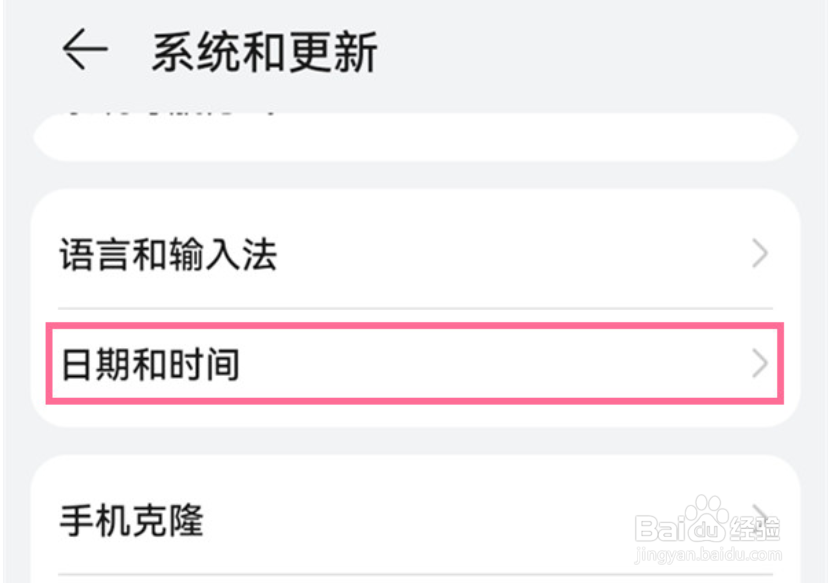Open 语言和输入法 settings label
The image size is (828, 583).
168,256
